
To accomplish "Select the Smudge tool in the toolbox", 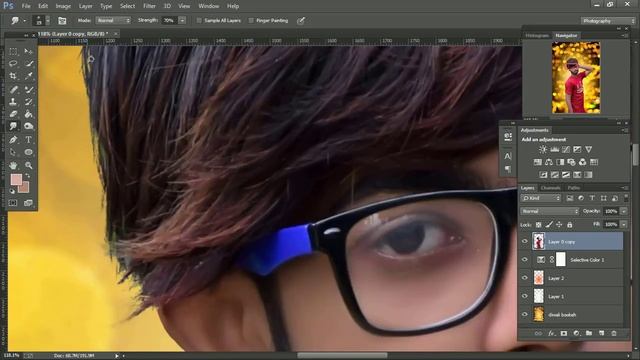I will (13, 127).
